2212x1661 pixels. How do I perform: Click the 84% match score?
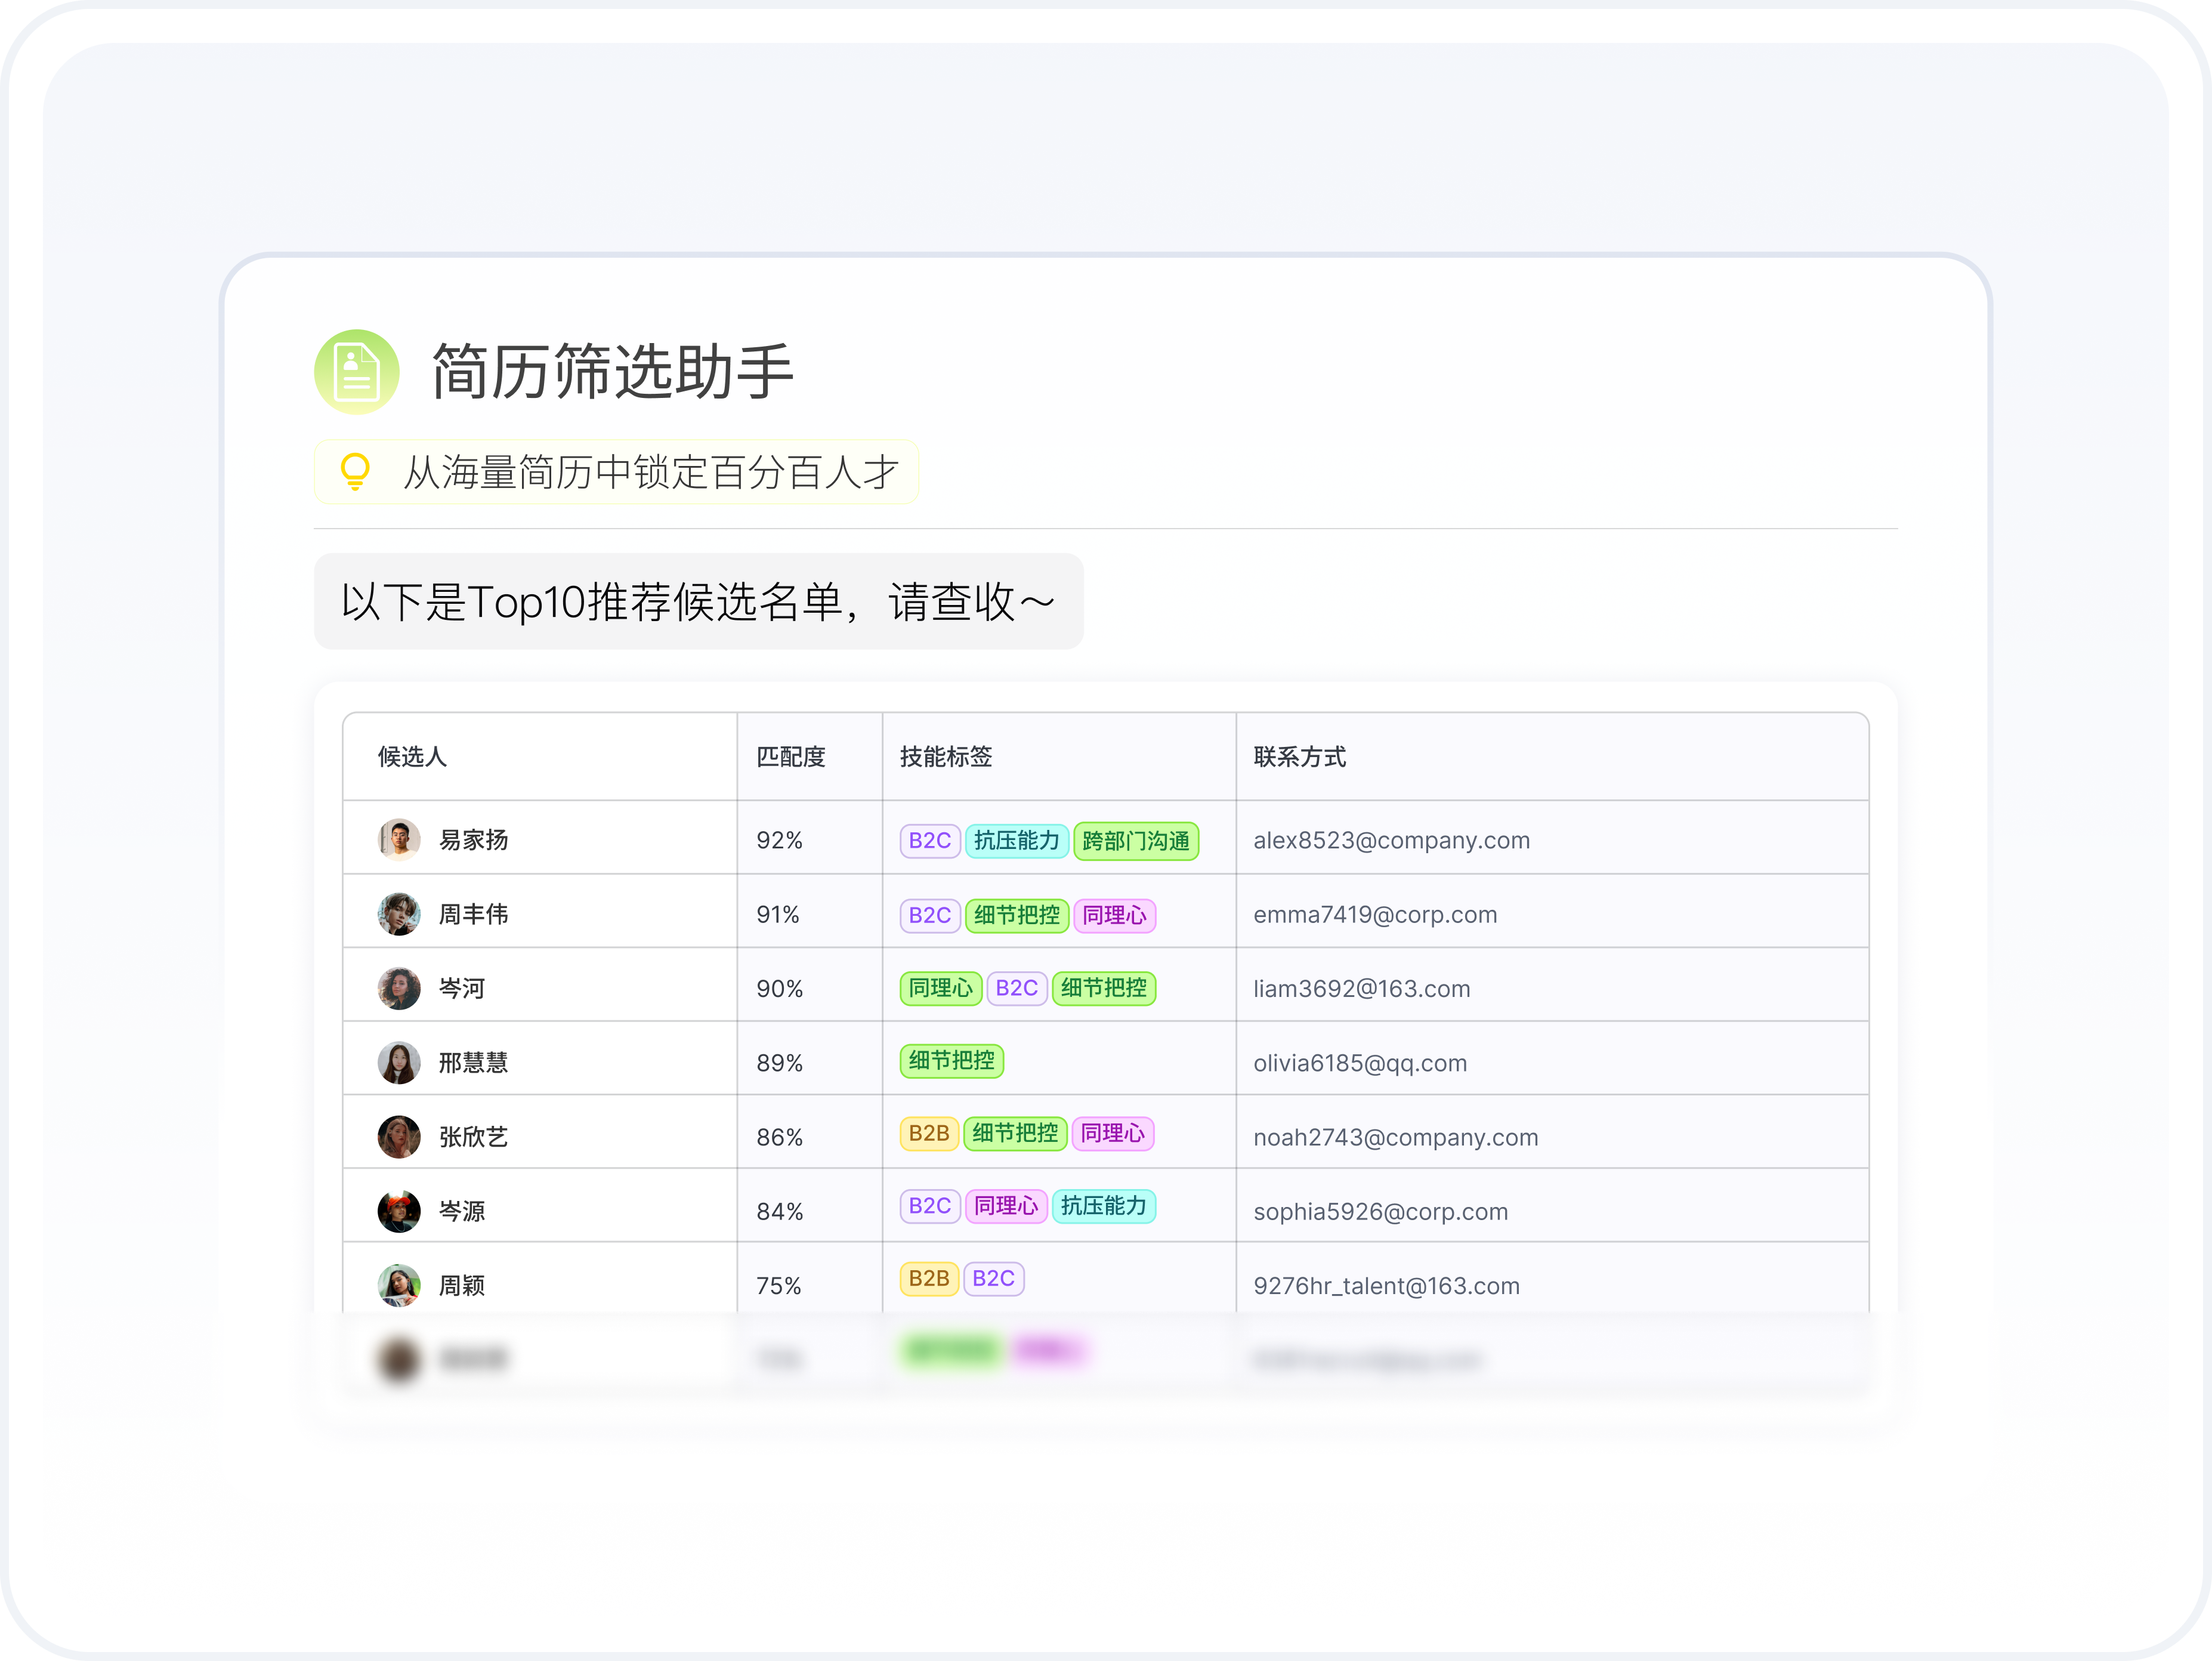[x=780, y=1211]
